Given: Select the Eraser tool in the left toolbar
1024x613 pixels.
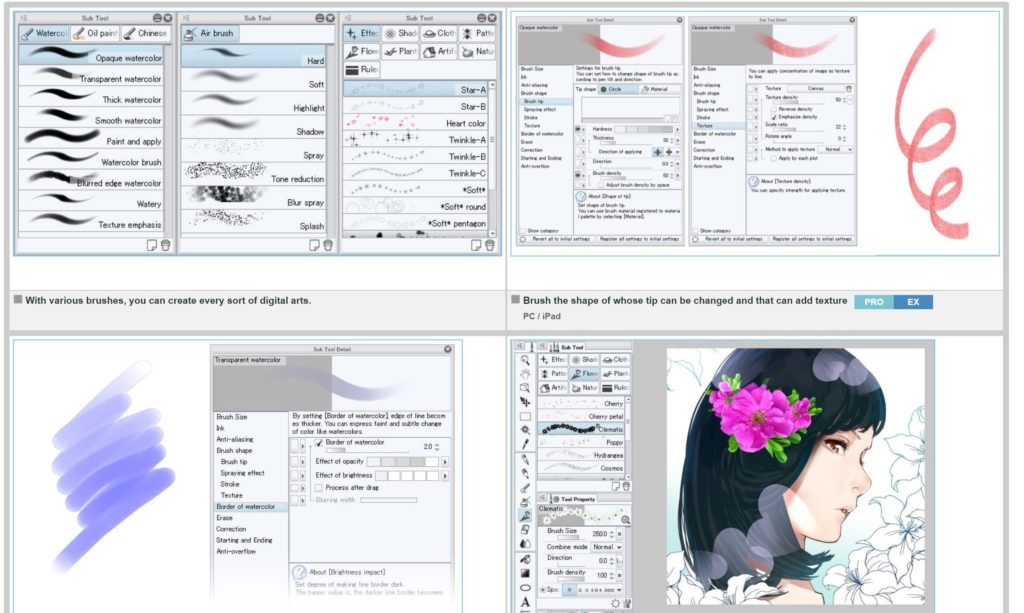Looking at the screenshot, I should (x=523, y=529).
